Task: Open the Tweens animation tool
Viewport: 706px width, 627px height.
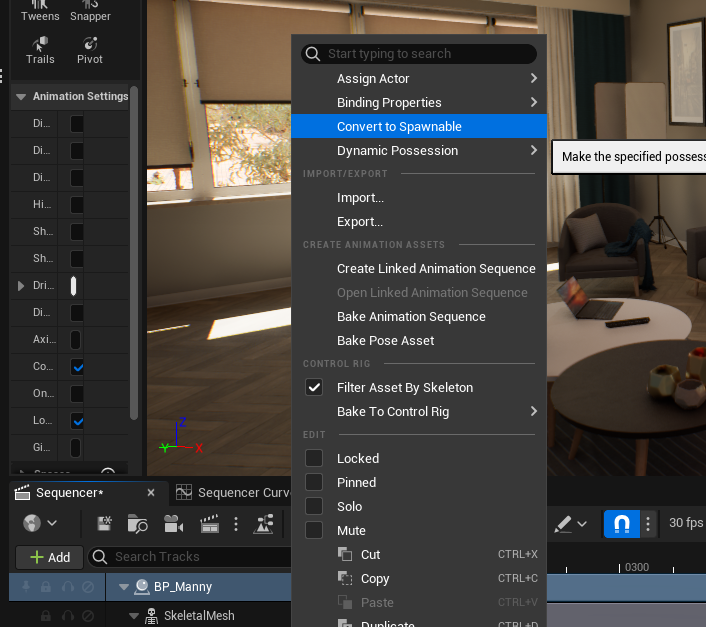Action: [40, 11]
